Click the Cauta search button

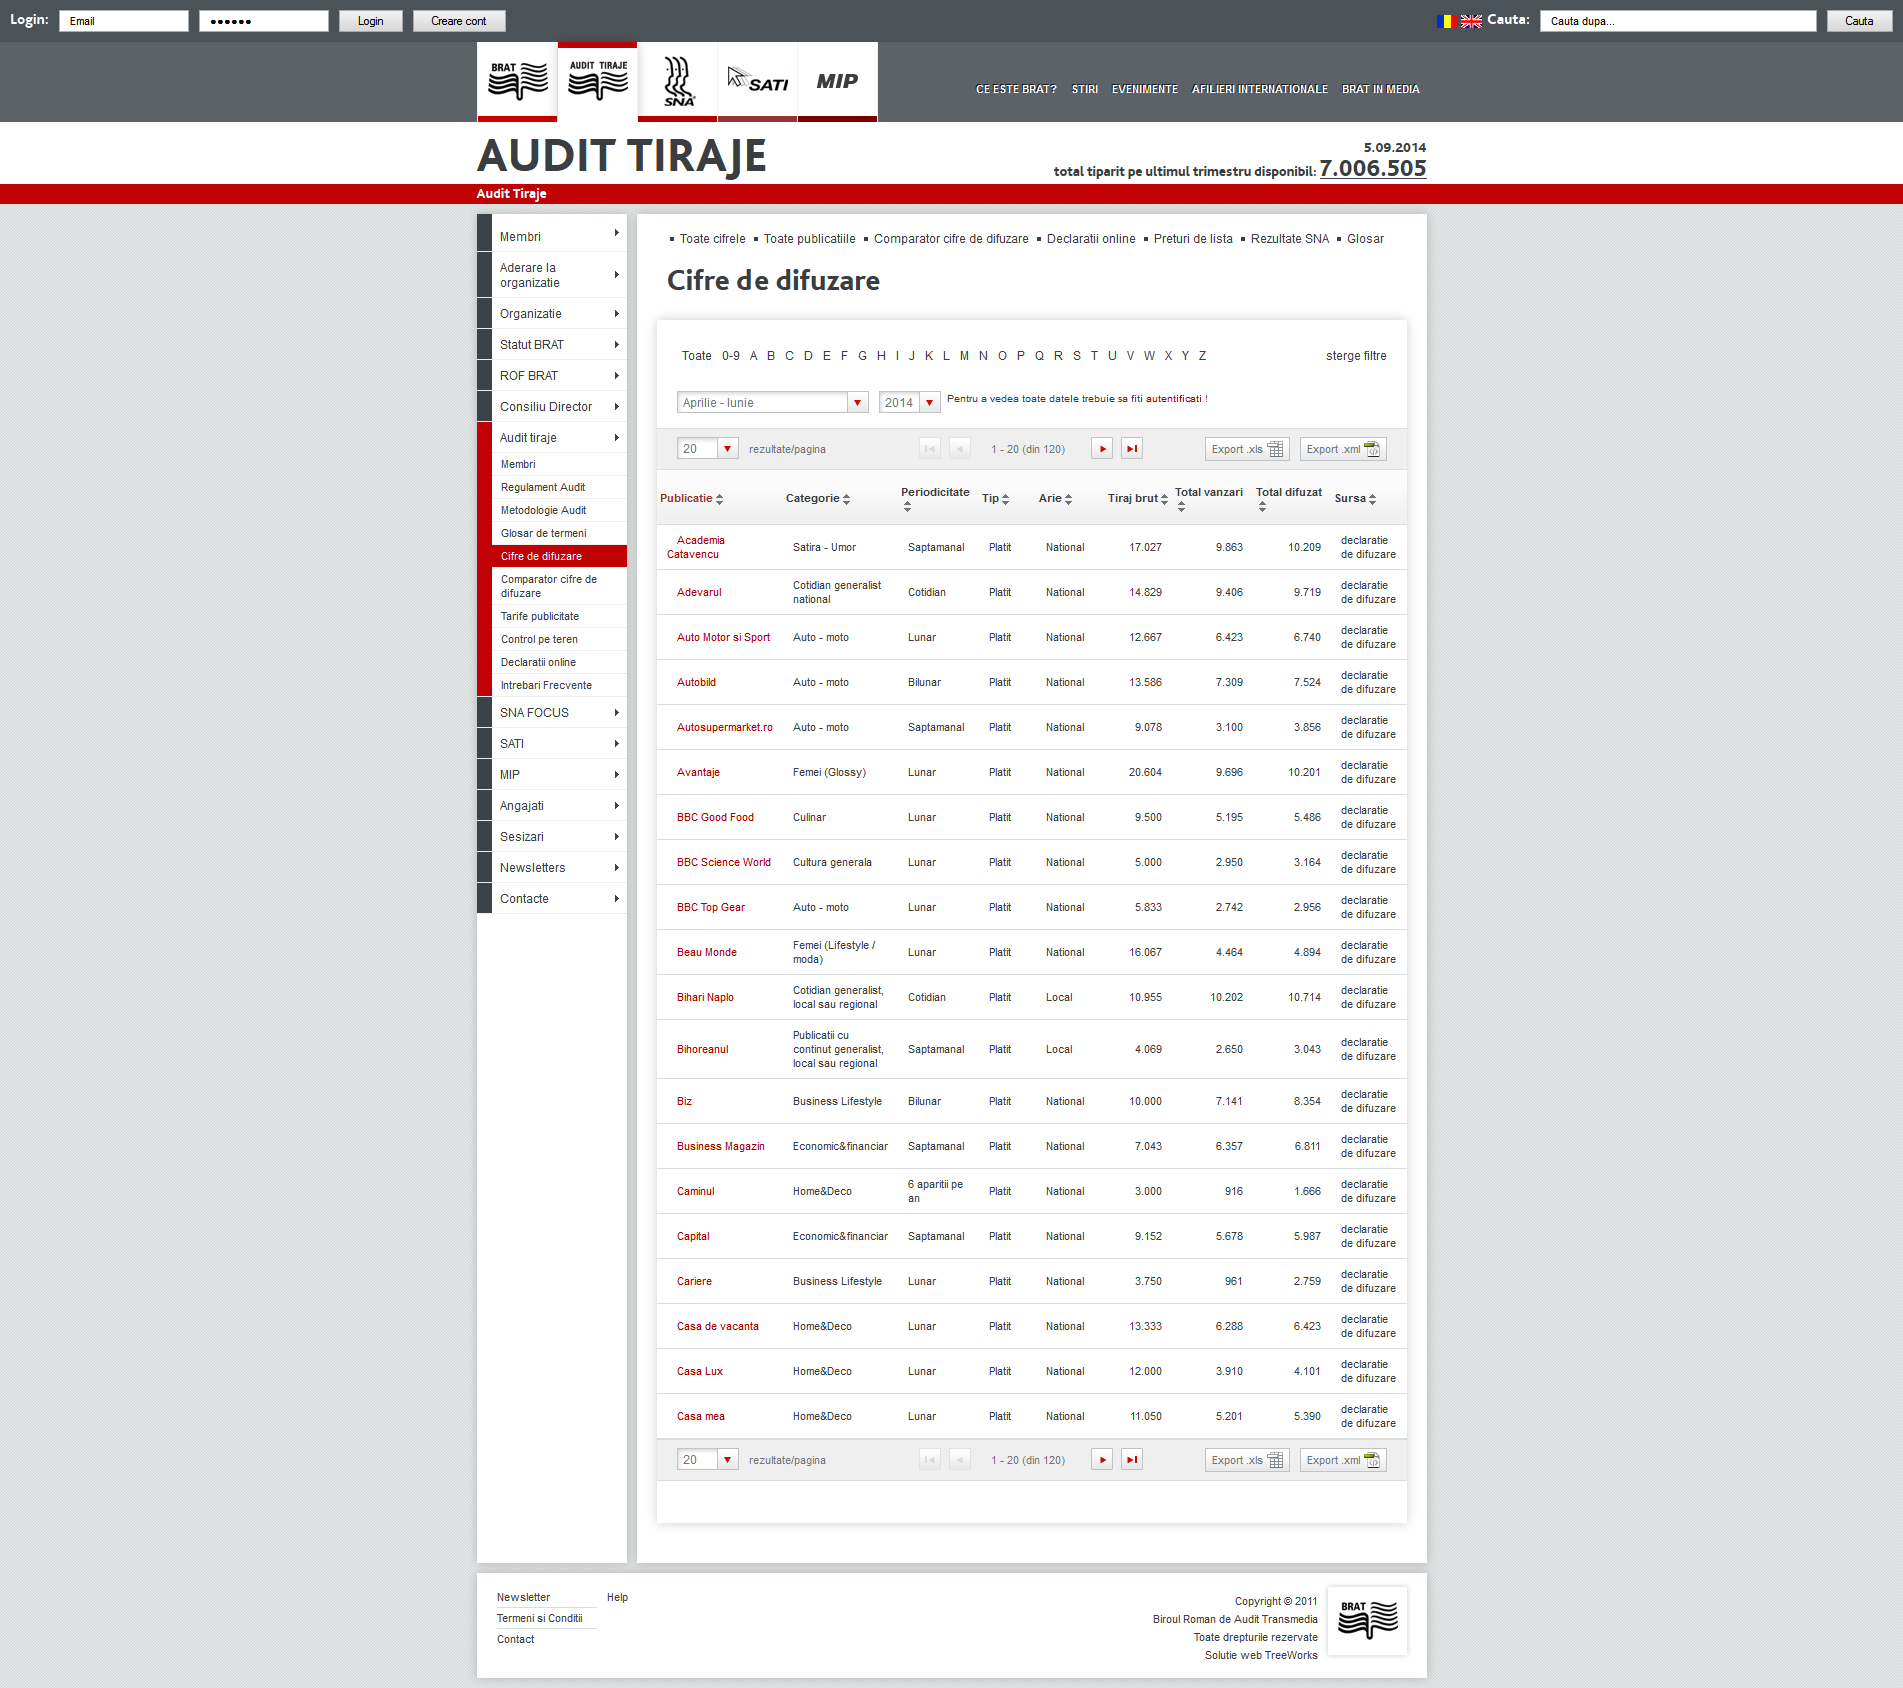[1859, 21]
